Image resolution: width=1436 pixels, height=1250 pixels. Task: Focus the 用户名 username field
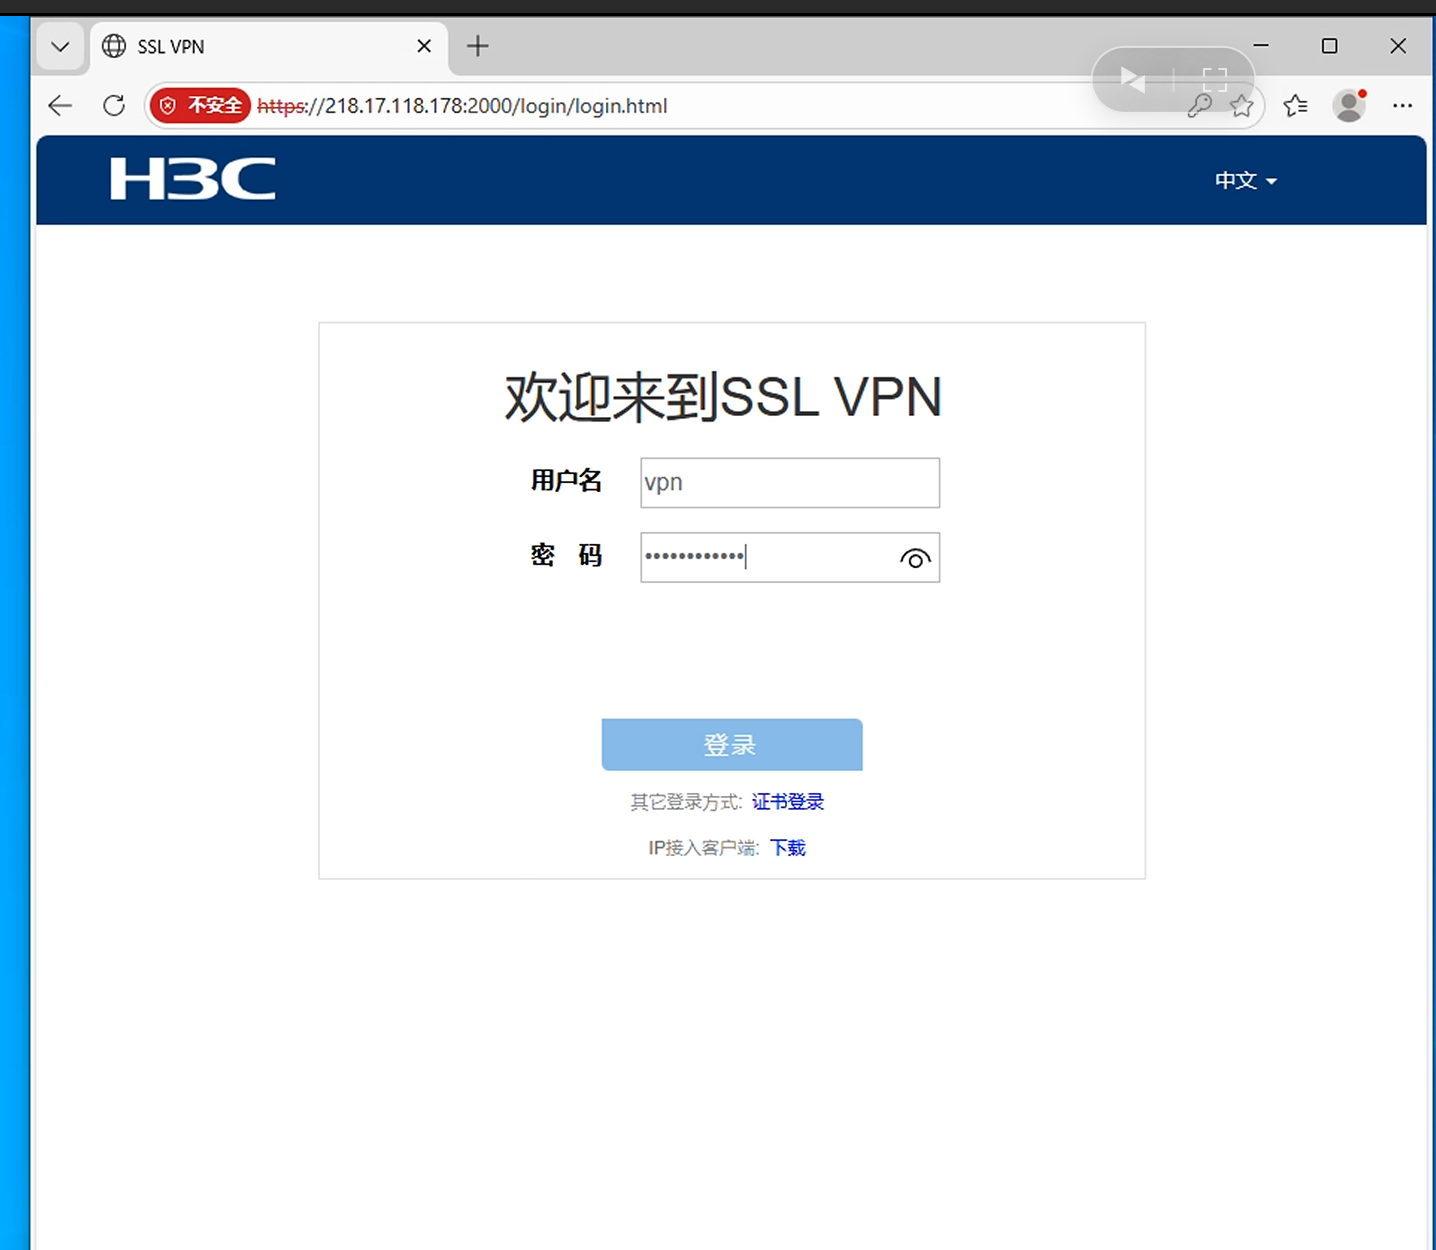click(x=790, y=482)
